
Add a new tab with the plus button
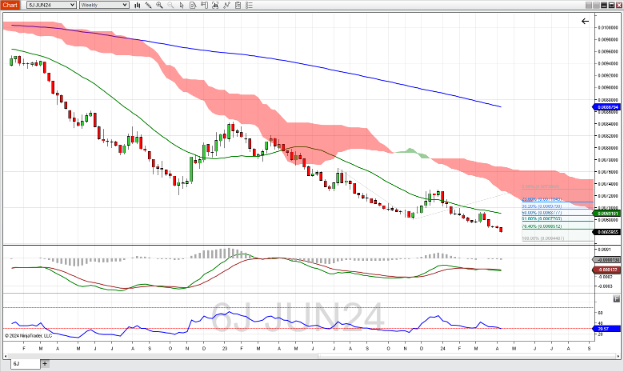pos(45,364)
